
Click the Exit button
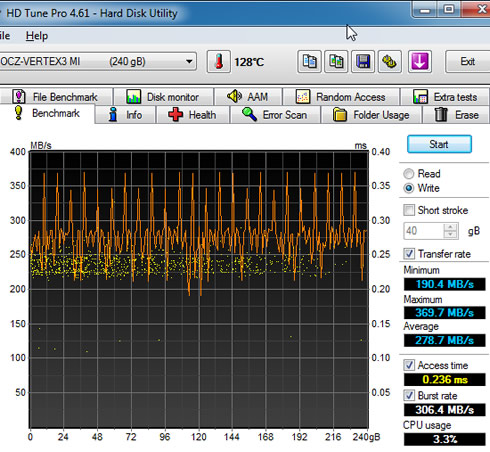coord(468,62)
